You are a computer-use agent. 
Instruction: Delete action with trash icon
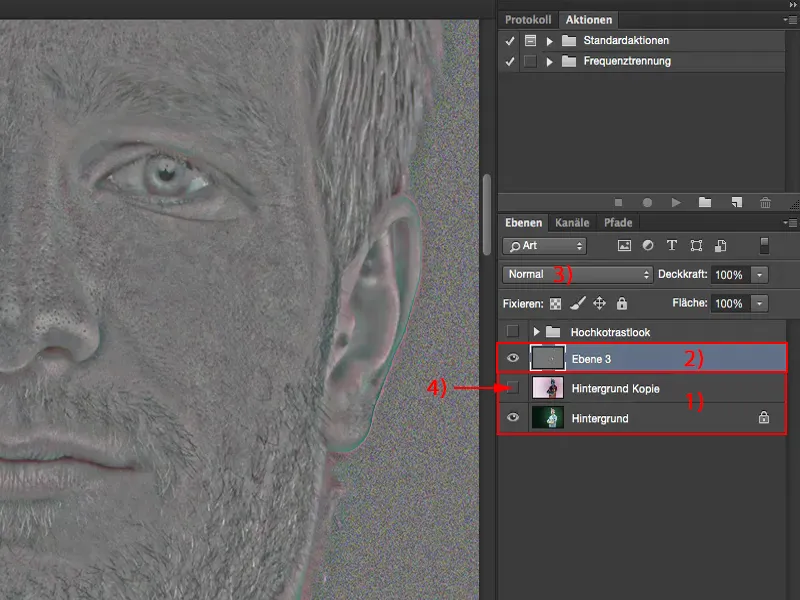(765, 203)
